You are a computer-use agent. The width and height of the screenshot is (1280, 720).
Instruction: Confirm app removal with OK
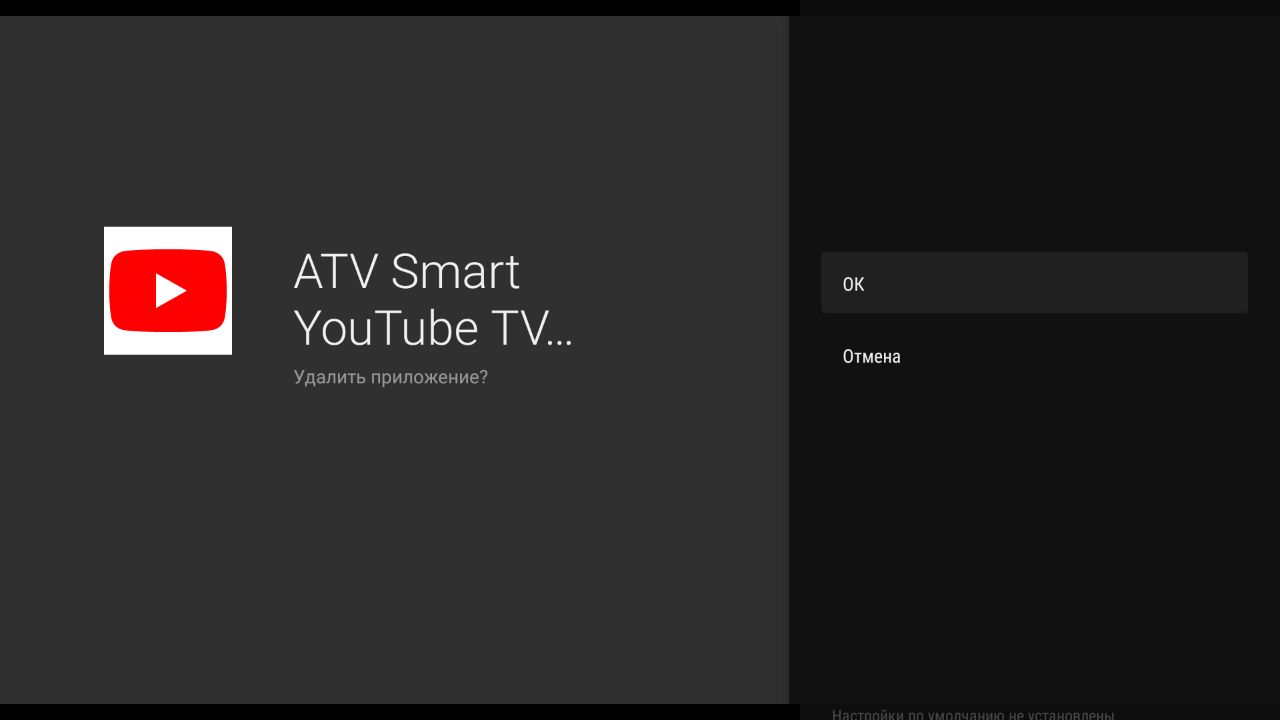1034,283
